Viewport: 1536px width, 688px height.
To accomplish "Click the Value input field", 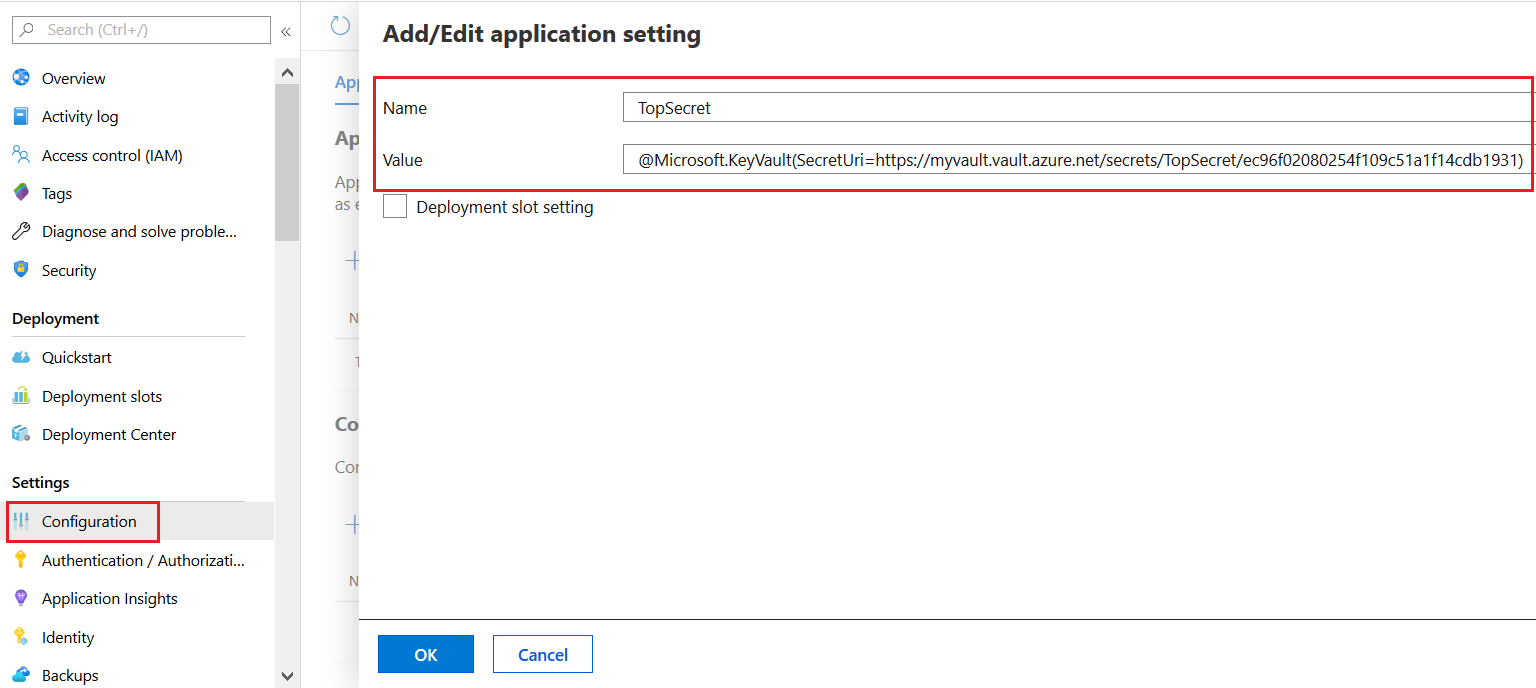I will tap(1078, 160).
